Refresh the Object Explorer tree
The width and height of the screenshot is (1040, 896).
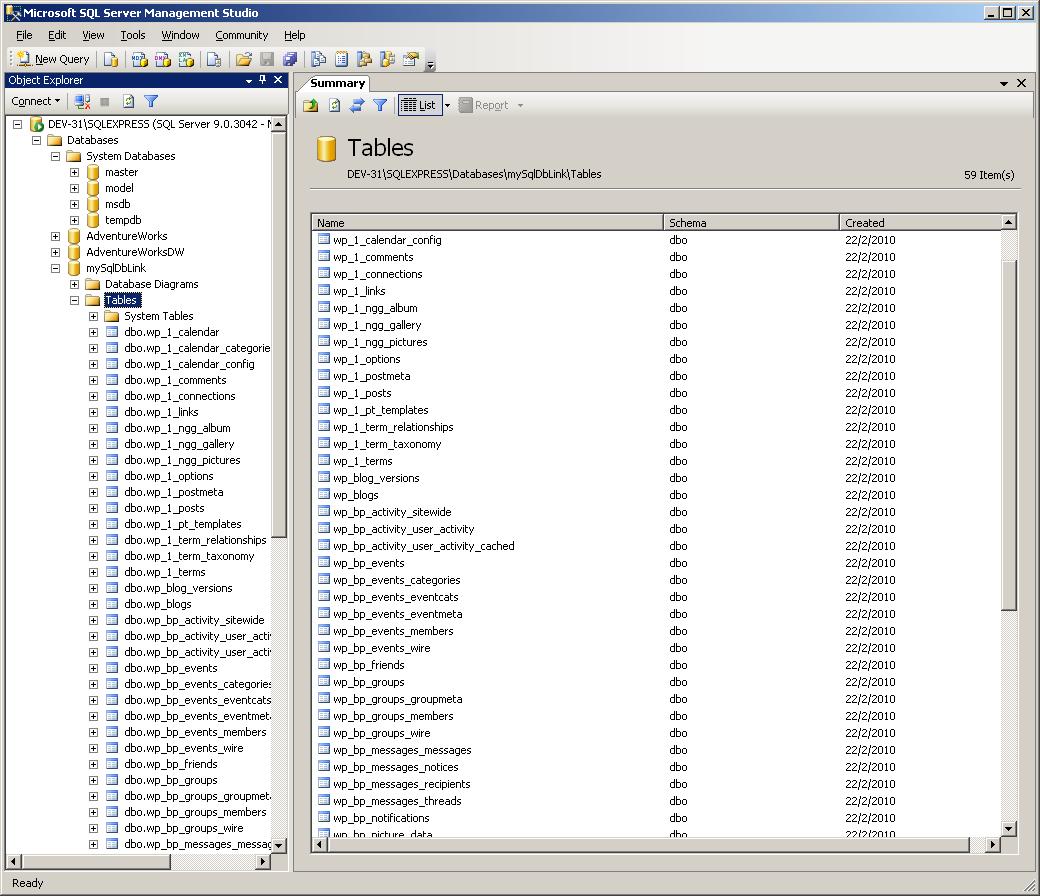click(x=129, y=101)
